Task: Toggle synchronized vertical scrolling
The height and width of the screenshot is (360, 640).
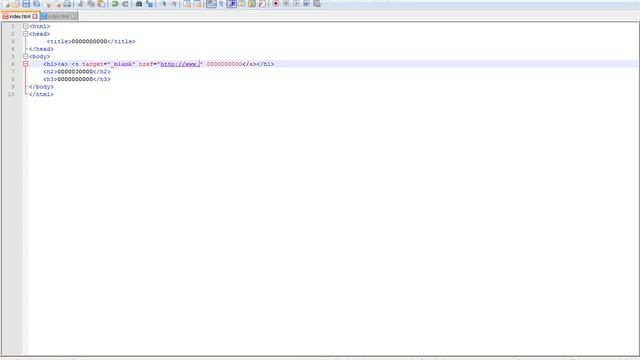Action: (187, 4)
